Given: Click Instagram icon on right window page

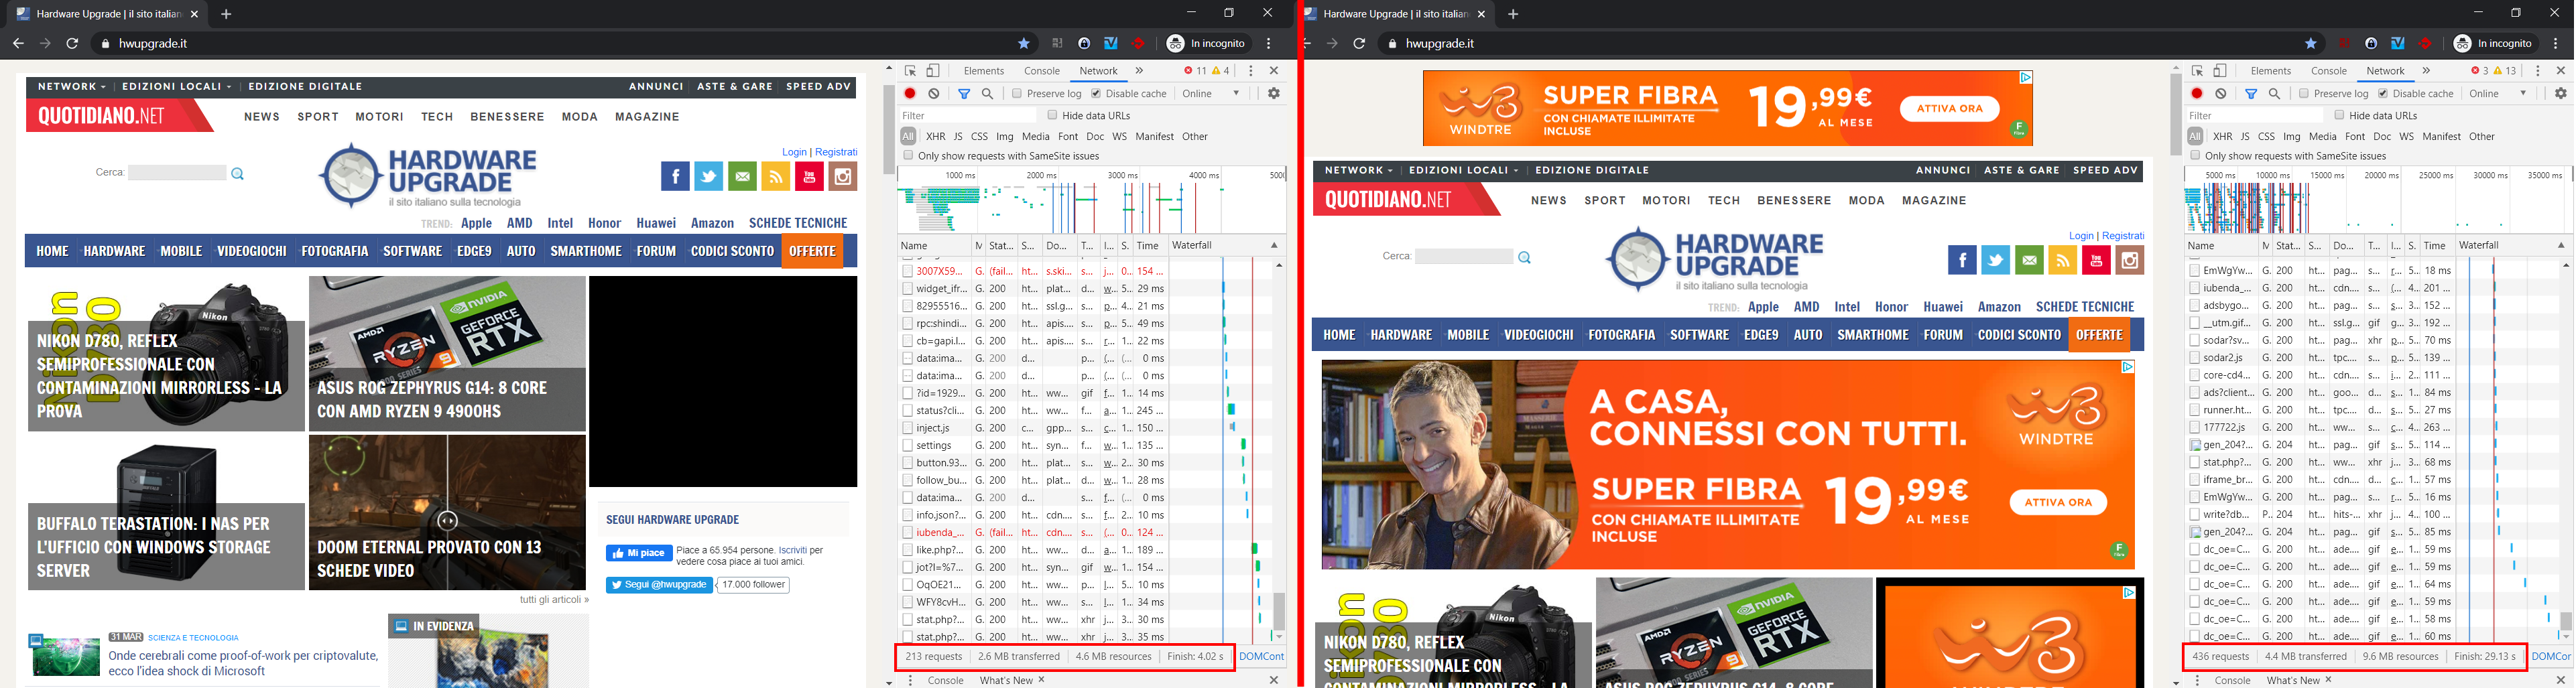Looking at the screenshot, I should pos(2130,261).
